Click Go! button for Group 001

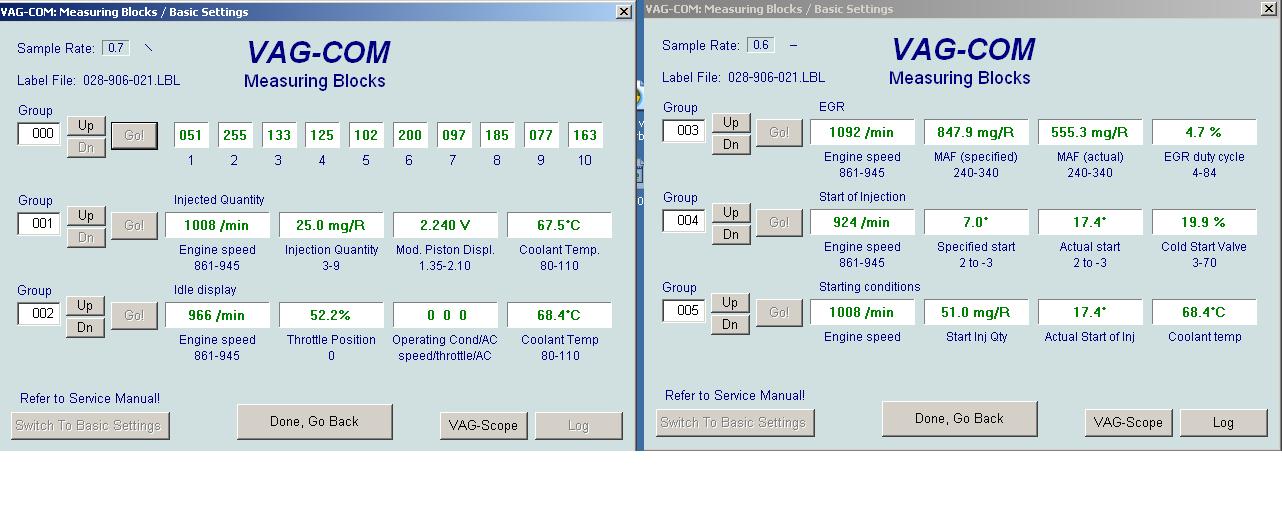[x=134, y=226]
